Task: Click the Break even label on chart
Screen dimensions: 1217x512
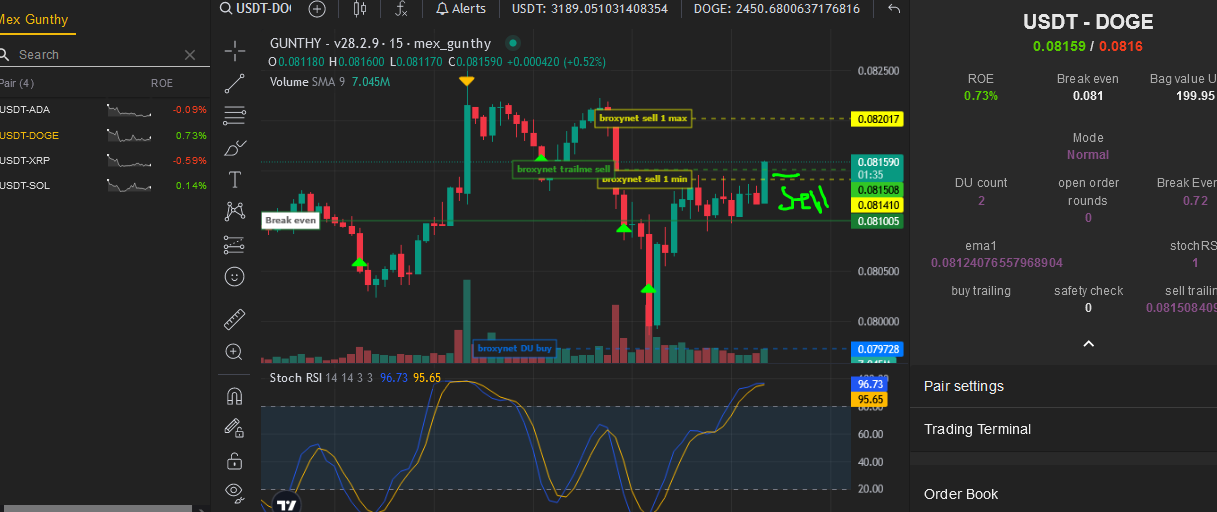Action: coord(290,220)
